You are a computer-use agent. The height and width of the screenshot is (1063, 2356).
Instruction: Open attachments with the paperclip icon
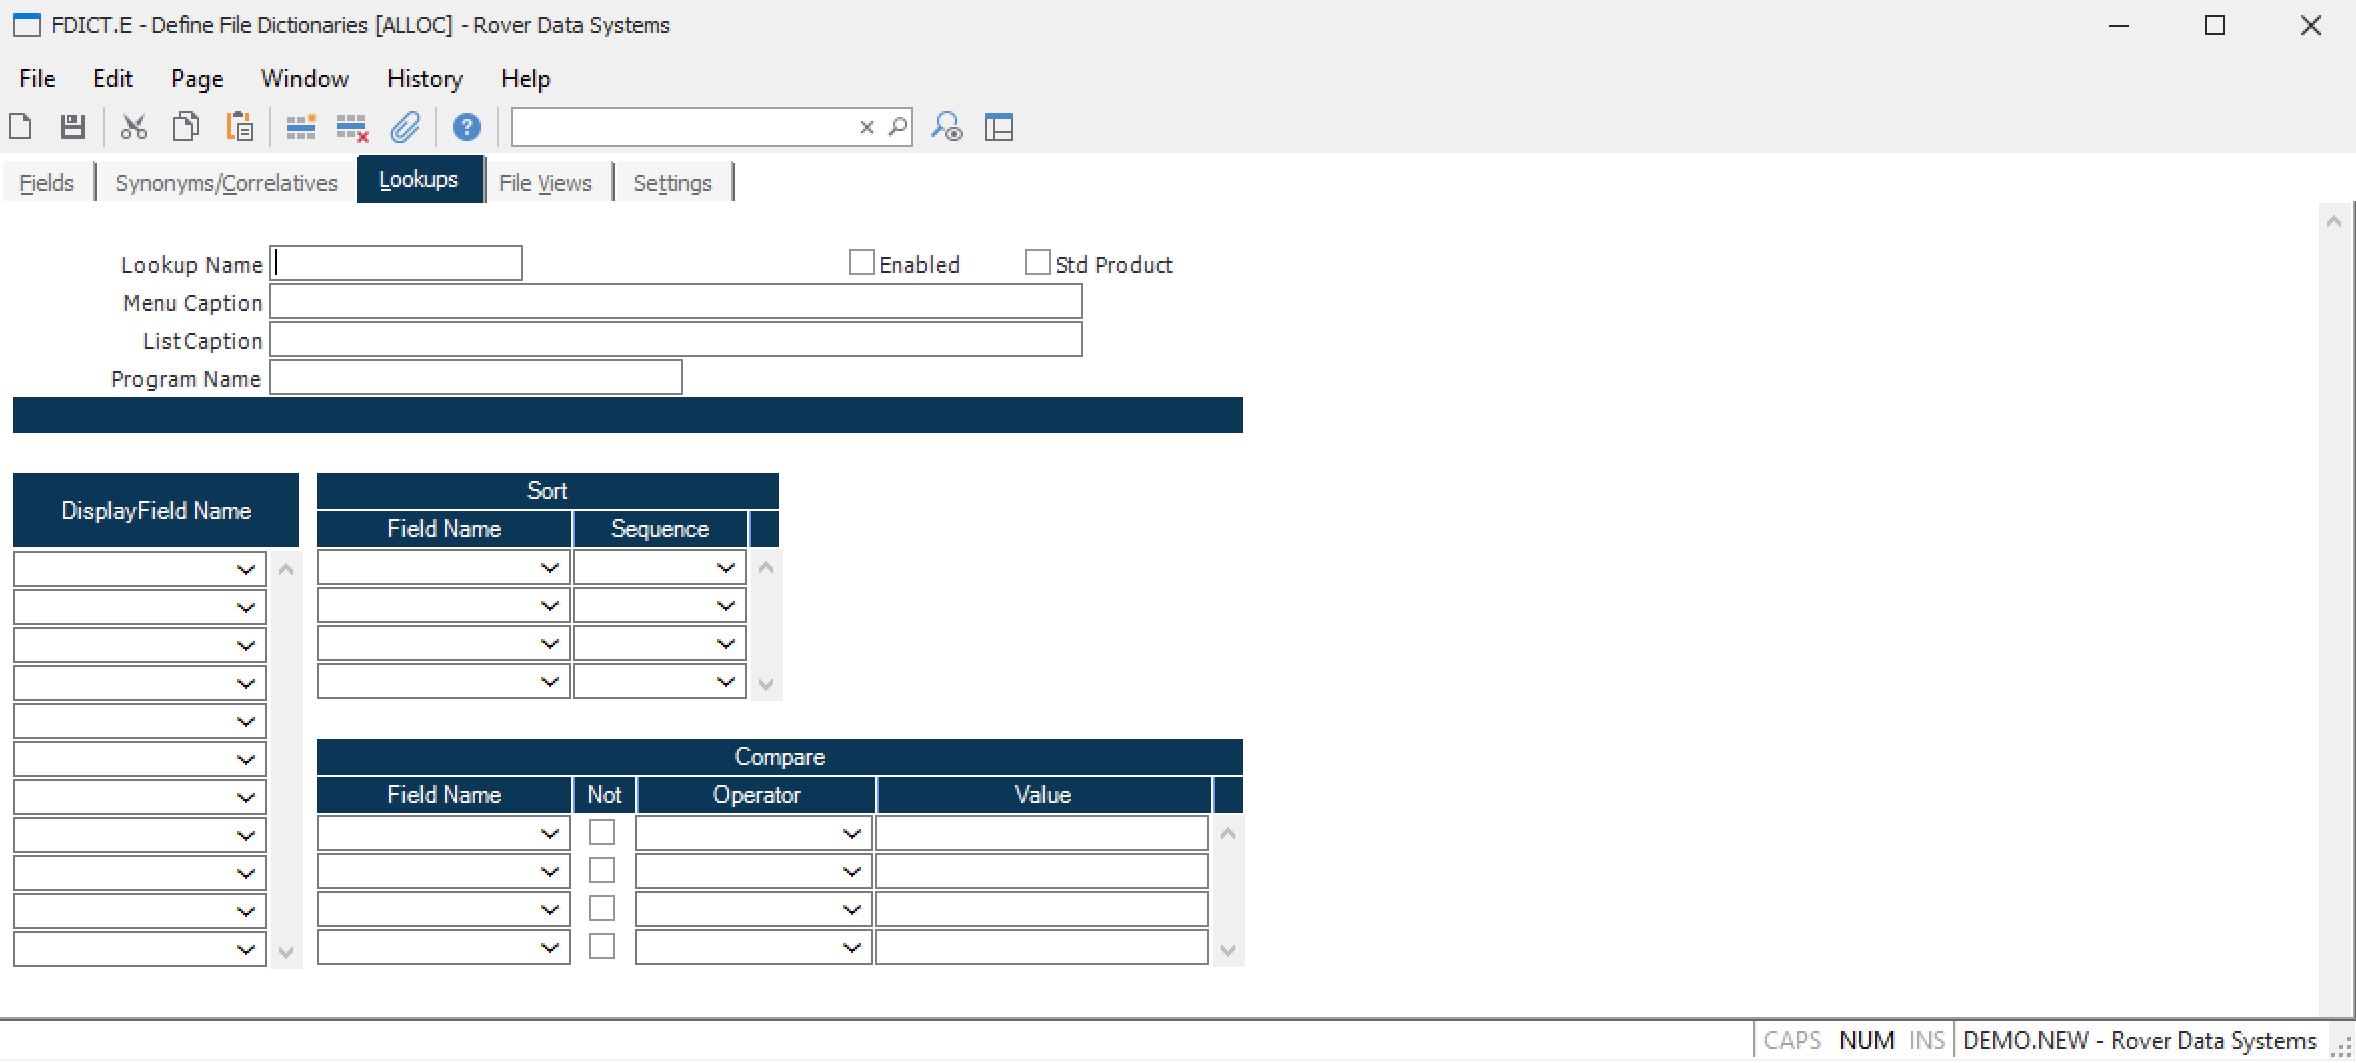[405, 127]
